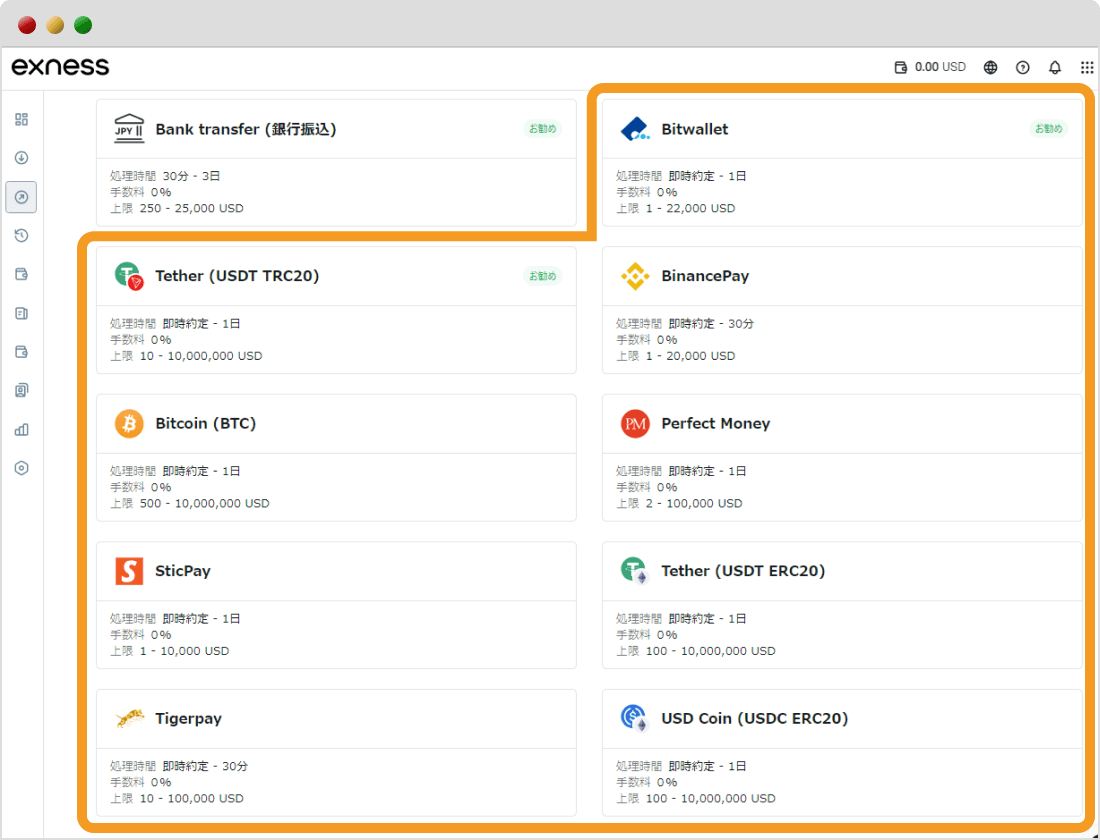1100x840 pixels.
Task: Choose the BinancePay method title
Action: click(705, 276)
